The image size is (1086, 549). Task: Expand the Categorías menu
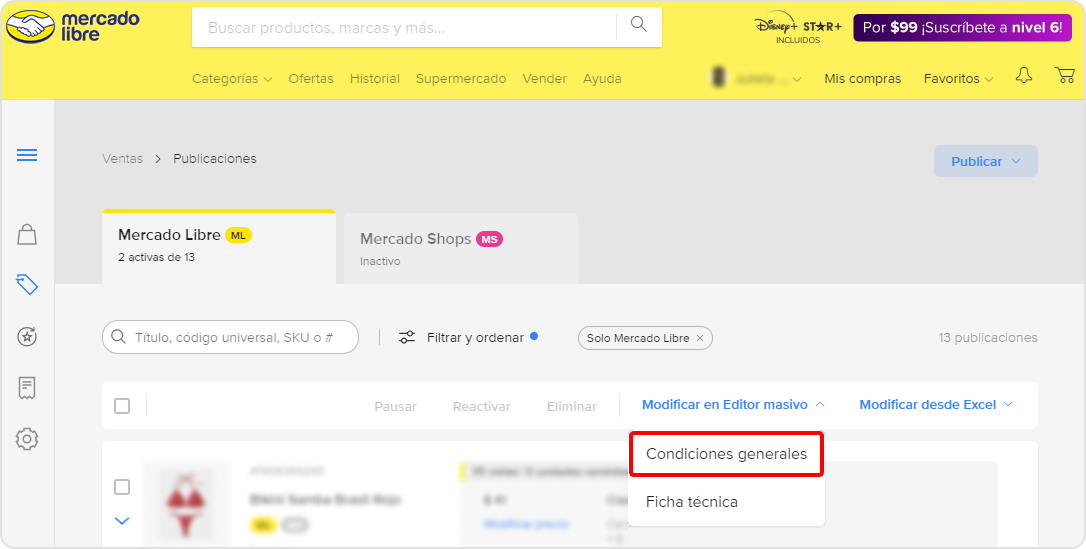click(x=232, y=79)
